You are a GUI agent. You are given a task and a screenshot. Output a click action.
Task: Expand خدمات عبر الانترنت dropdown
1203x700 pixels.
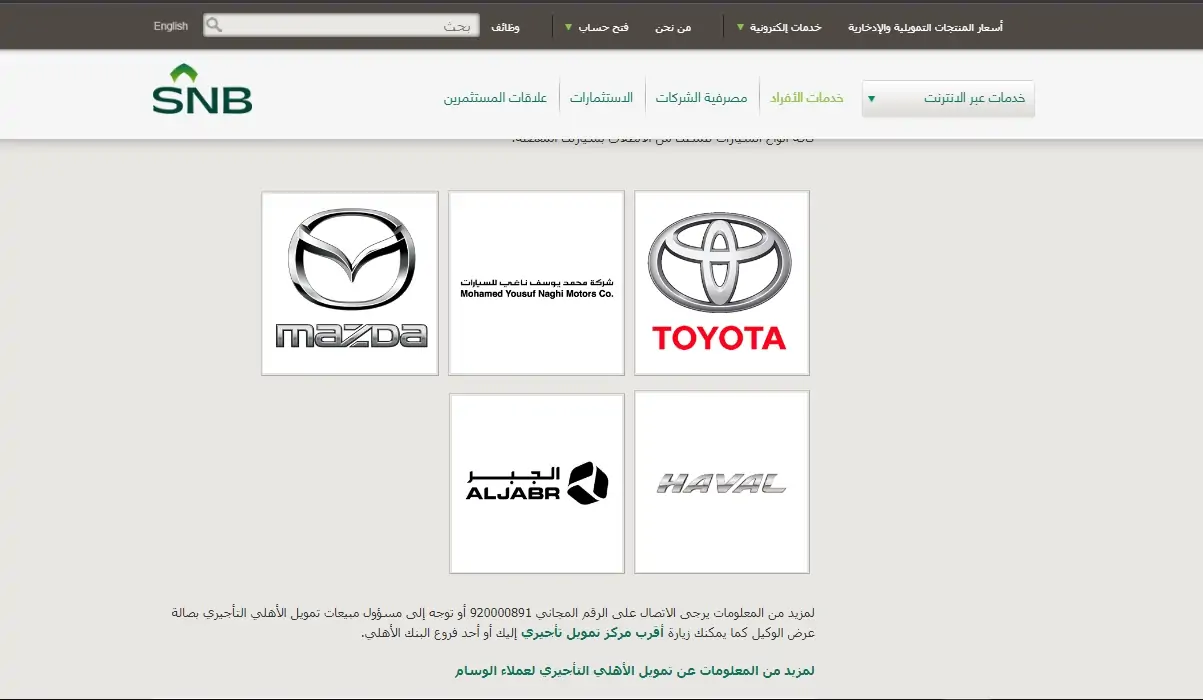[948, 98]
